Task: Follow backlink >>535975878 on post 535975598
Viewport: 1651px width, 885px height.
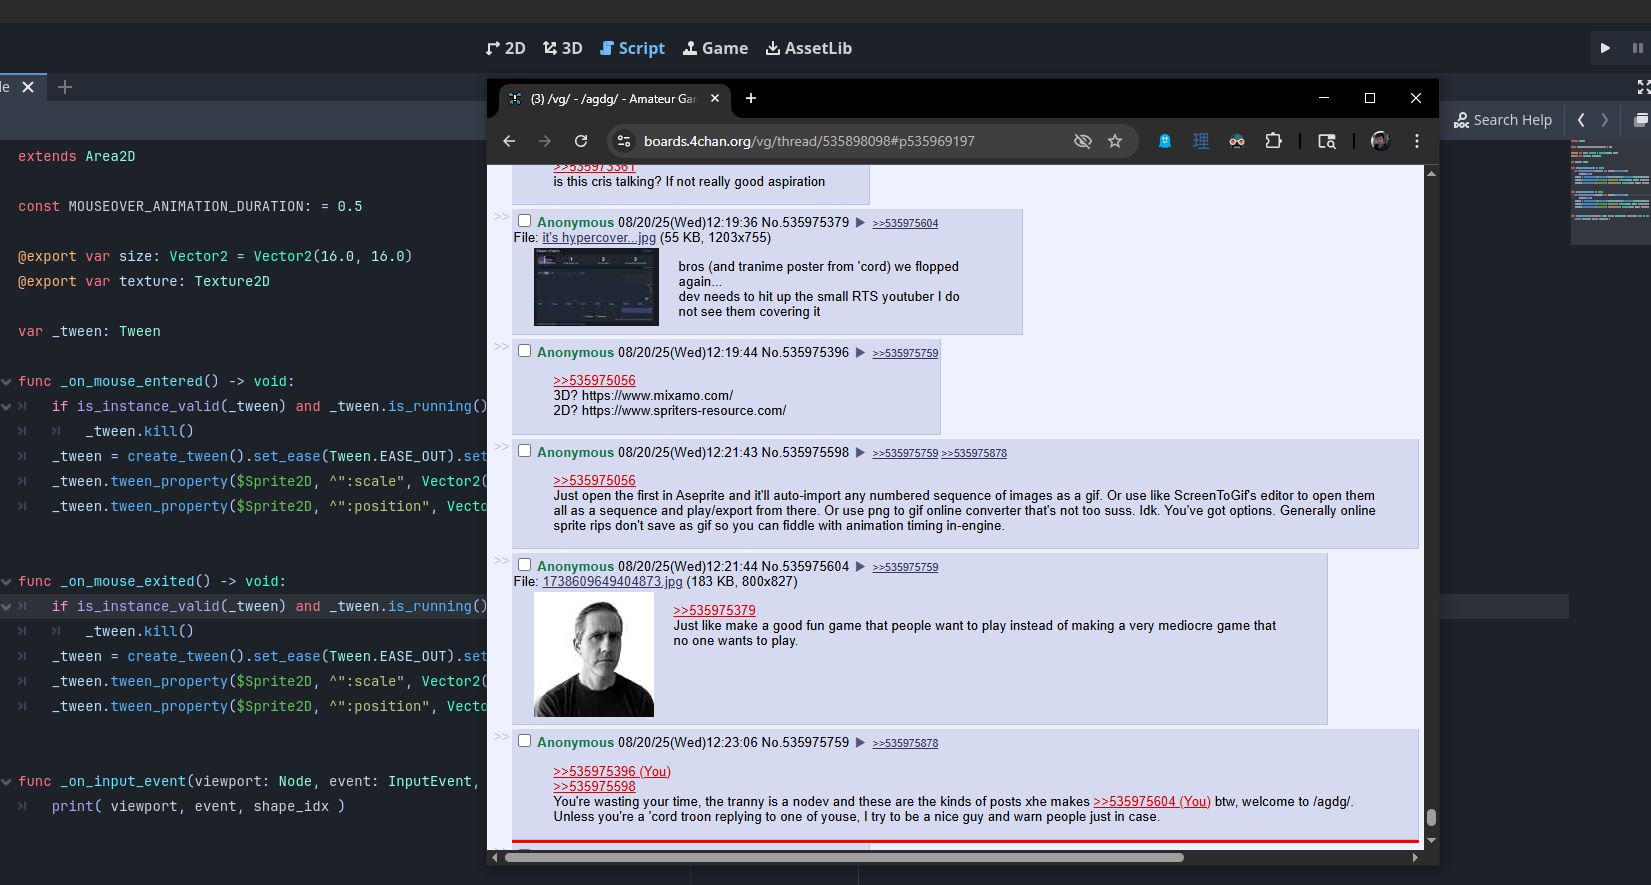Action: 974,453
